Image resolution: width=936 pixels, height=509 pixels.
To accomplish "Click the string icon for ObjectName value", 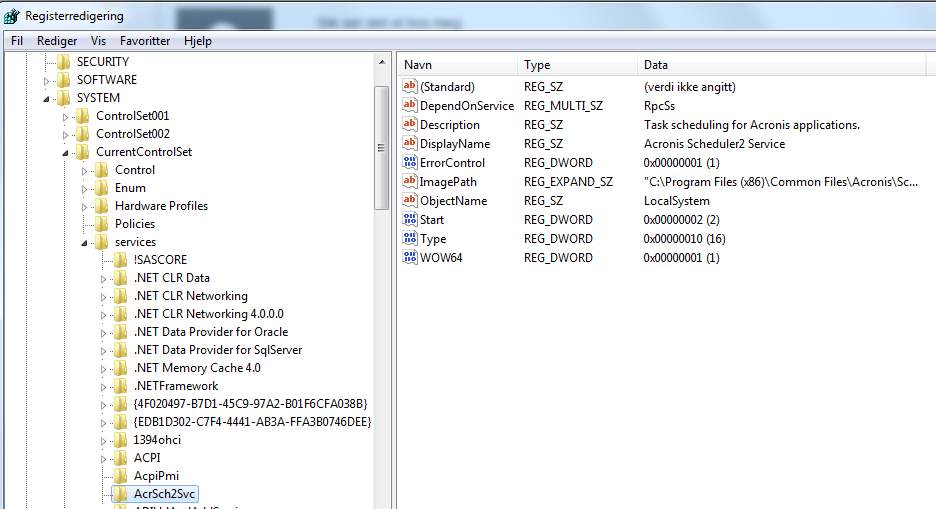I will tap(410, 200).
